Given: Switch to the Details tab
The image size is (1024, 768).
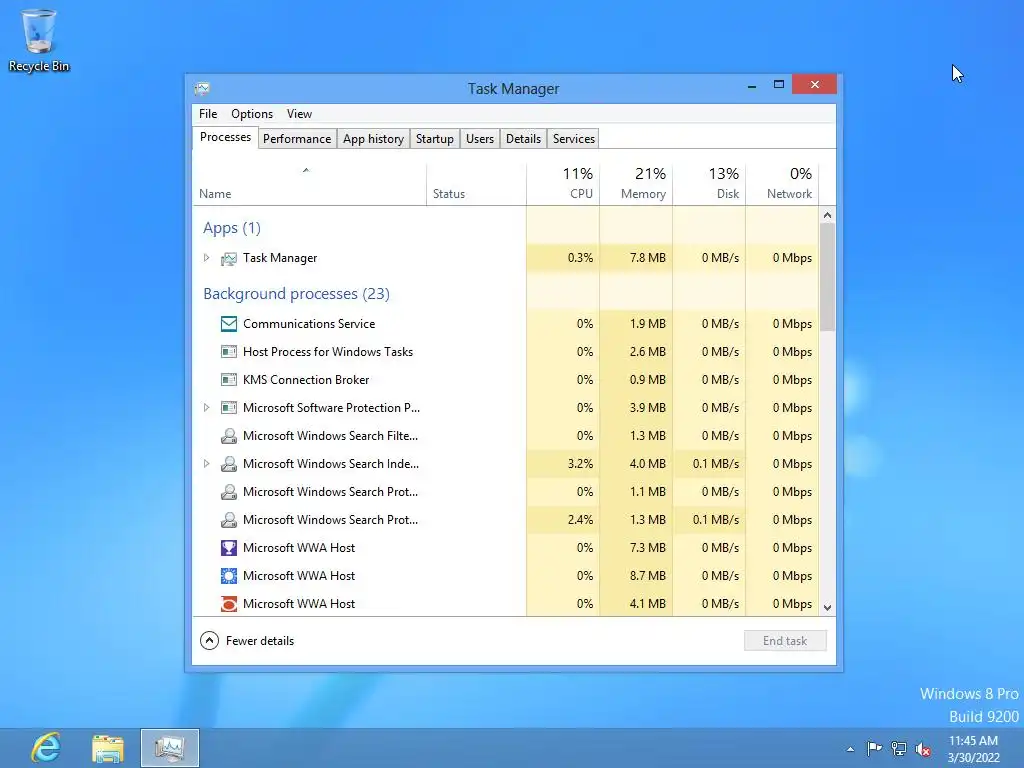Looking at the screenshot, I should pyautogui.click(x=523, y=139).
